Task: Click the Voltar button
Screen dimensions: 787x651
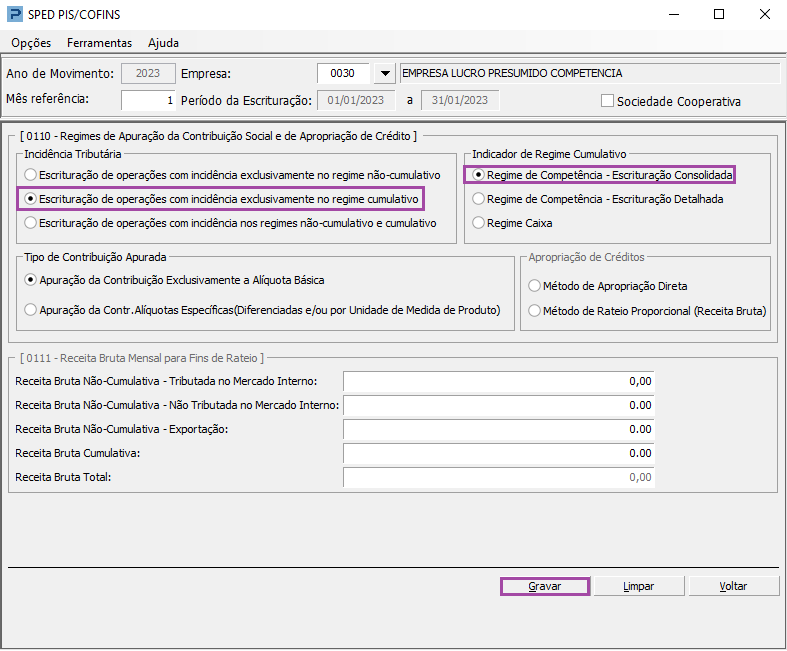Action: [x=733, y=586]
